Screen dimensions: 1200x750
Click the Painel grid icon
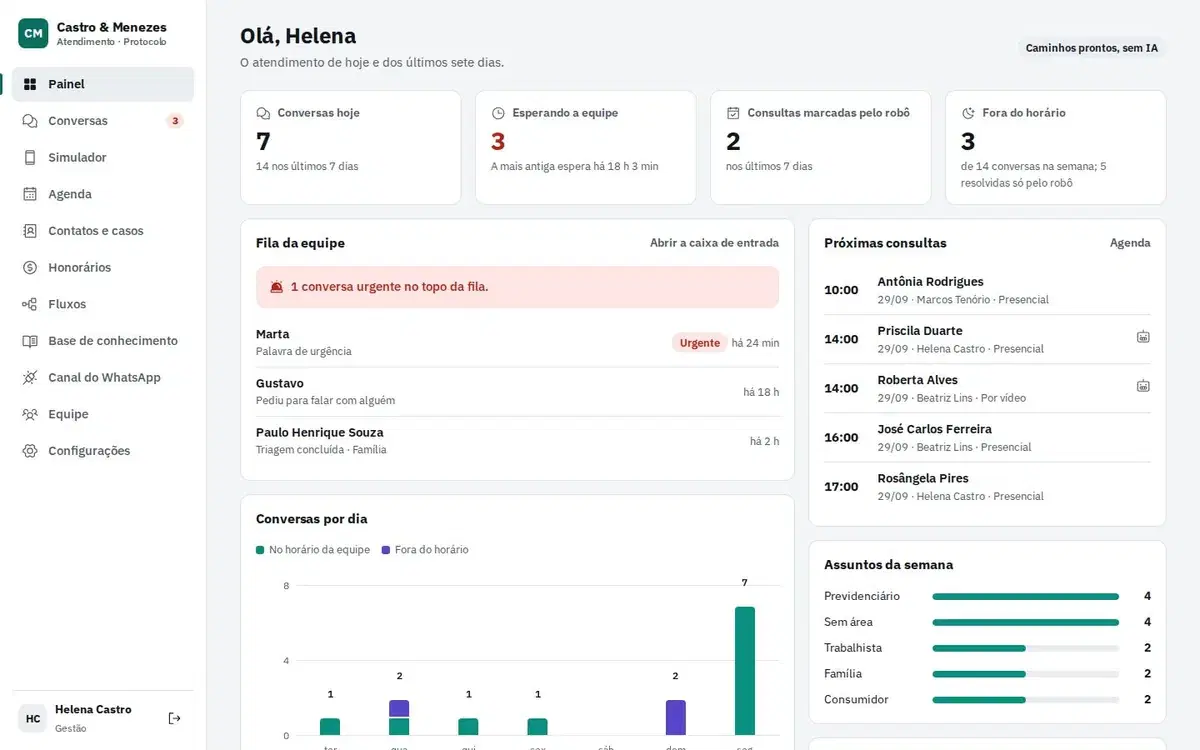[30, 84]
